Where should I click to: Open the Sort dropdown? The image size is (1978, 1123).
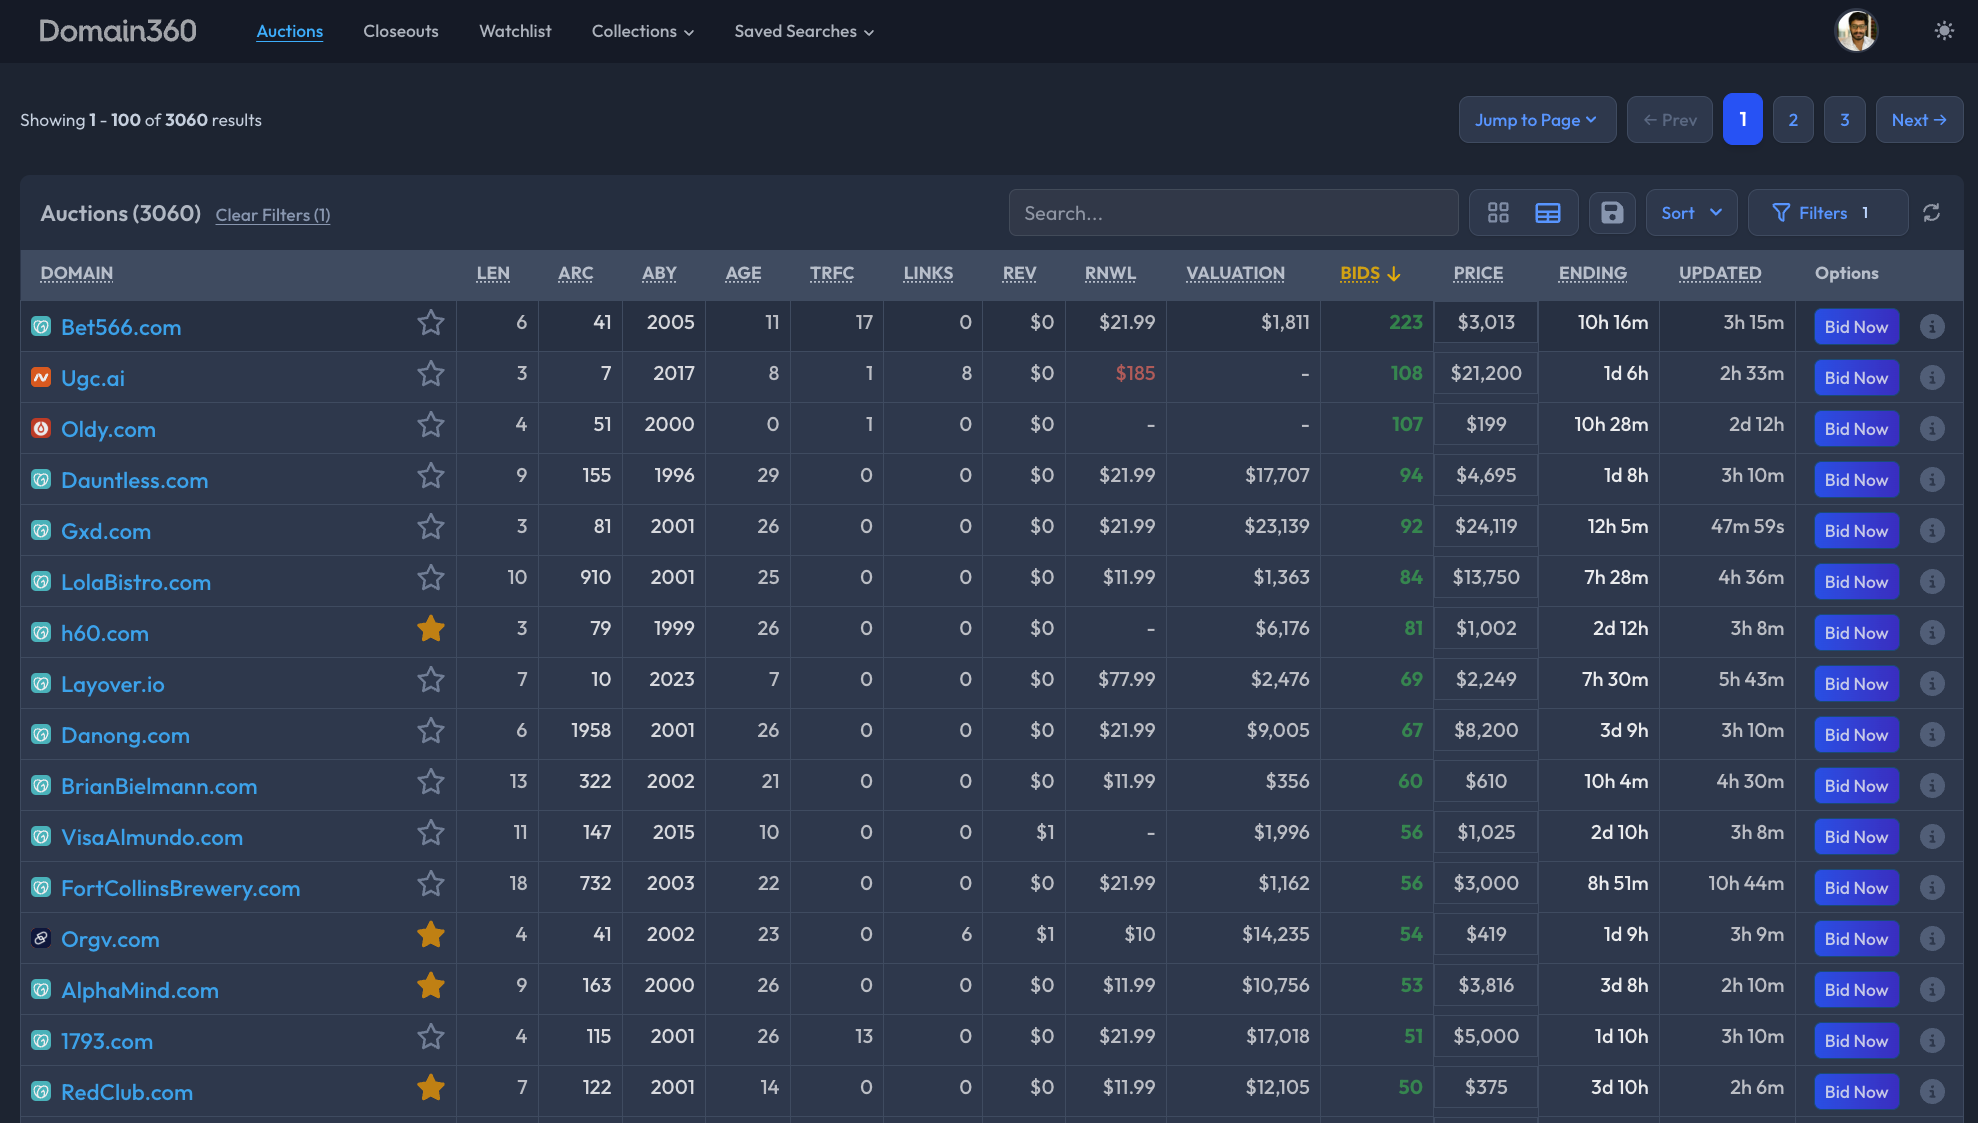[1691, 213]
